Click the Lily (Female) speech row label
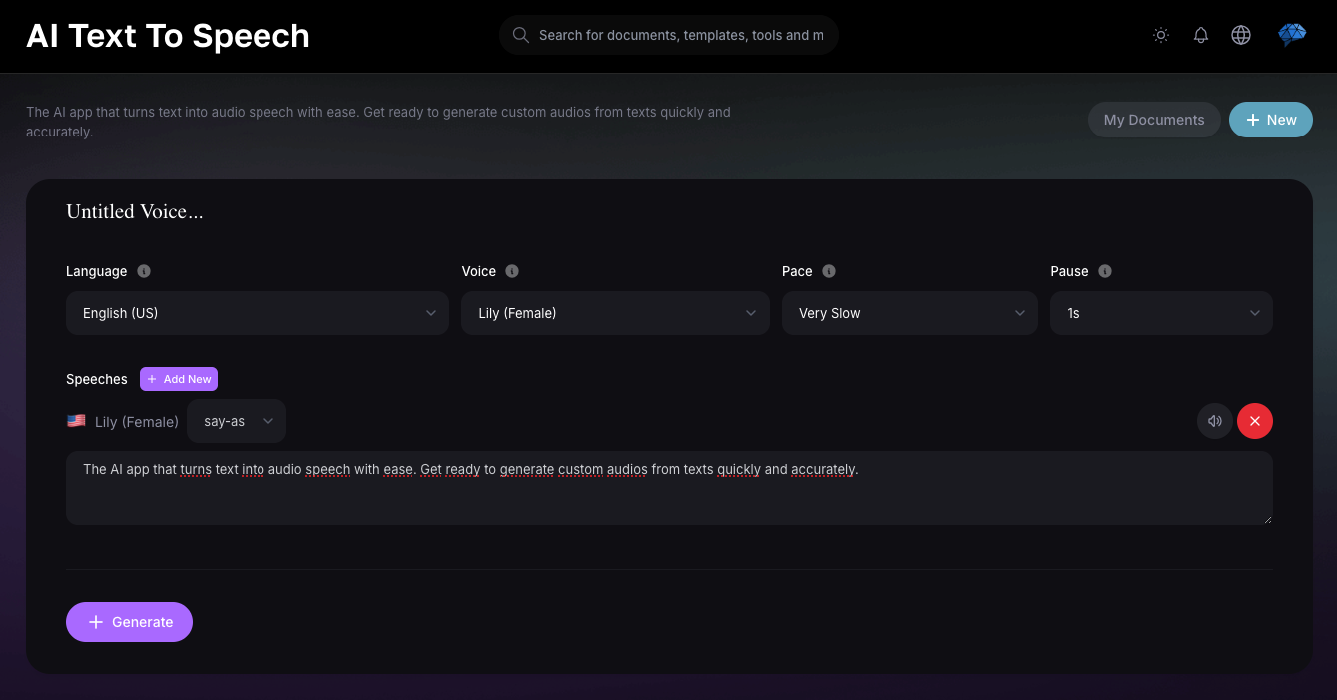 [137, 421]
